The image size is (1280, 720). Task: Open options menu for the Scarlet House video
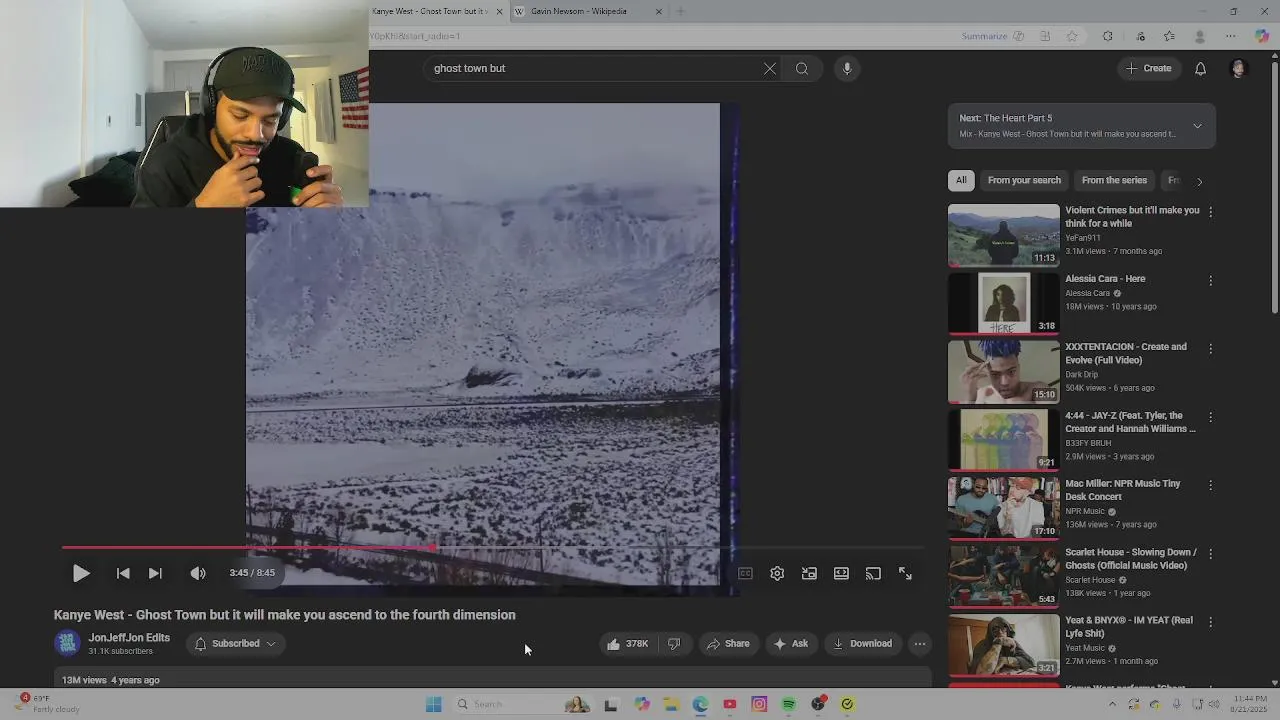pos(1210,553)
